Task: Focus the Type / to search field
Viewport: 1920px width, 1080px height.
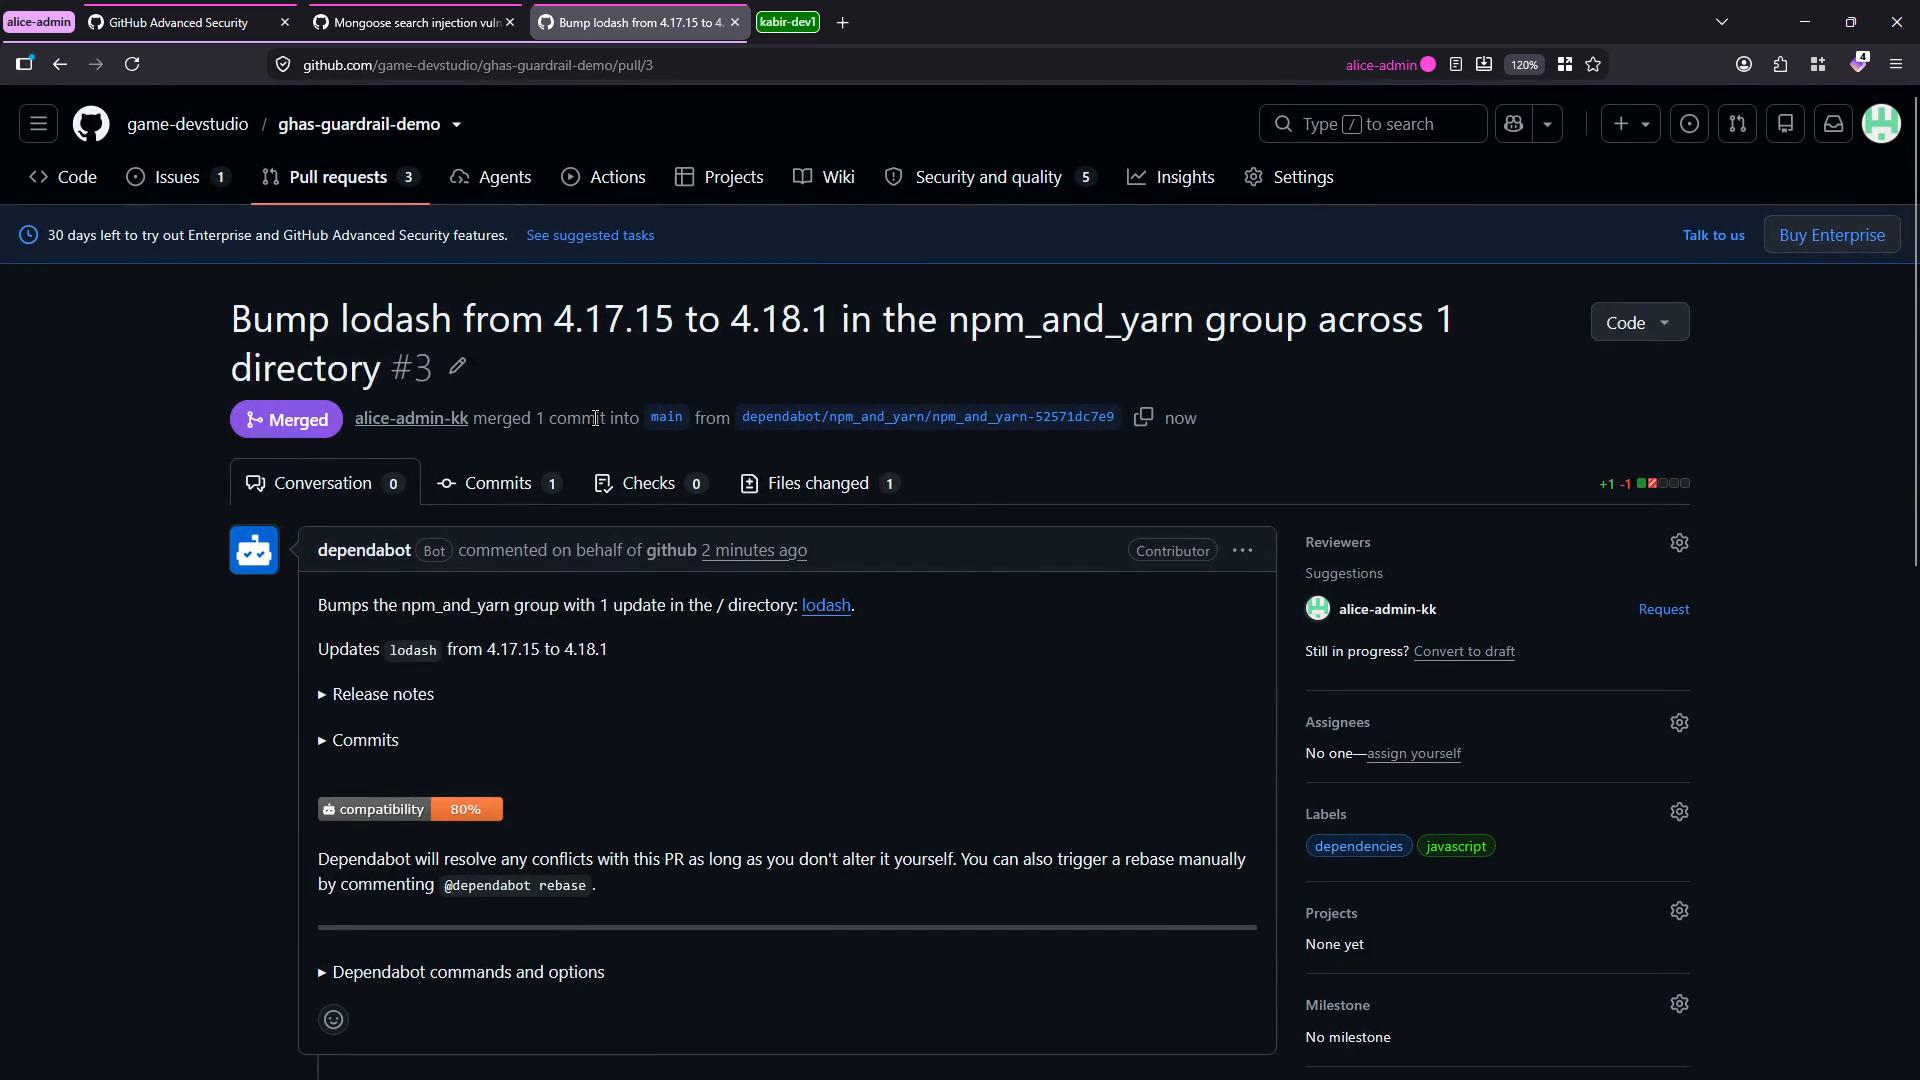Action: pos(1373,124)
